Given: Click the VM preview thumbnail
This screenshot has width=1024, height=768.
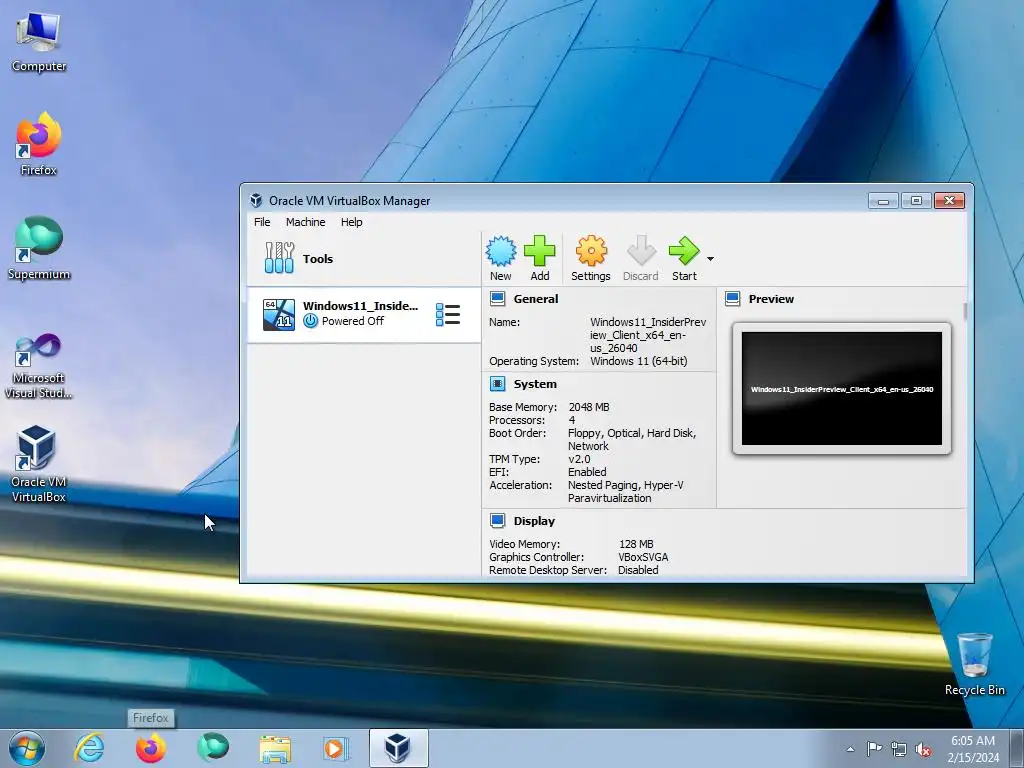Looking at the screenshot, I should pyautogui.click(x=842, y=389).
